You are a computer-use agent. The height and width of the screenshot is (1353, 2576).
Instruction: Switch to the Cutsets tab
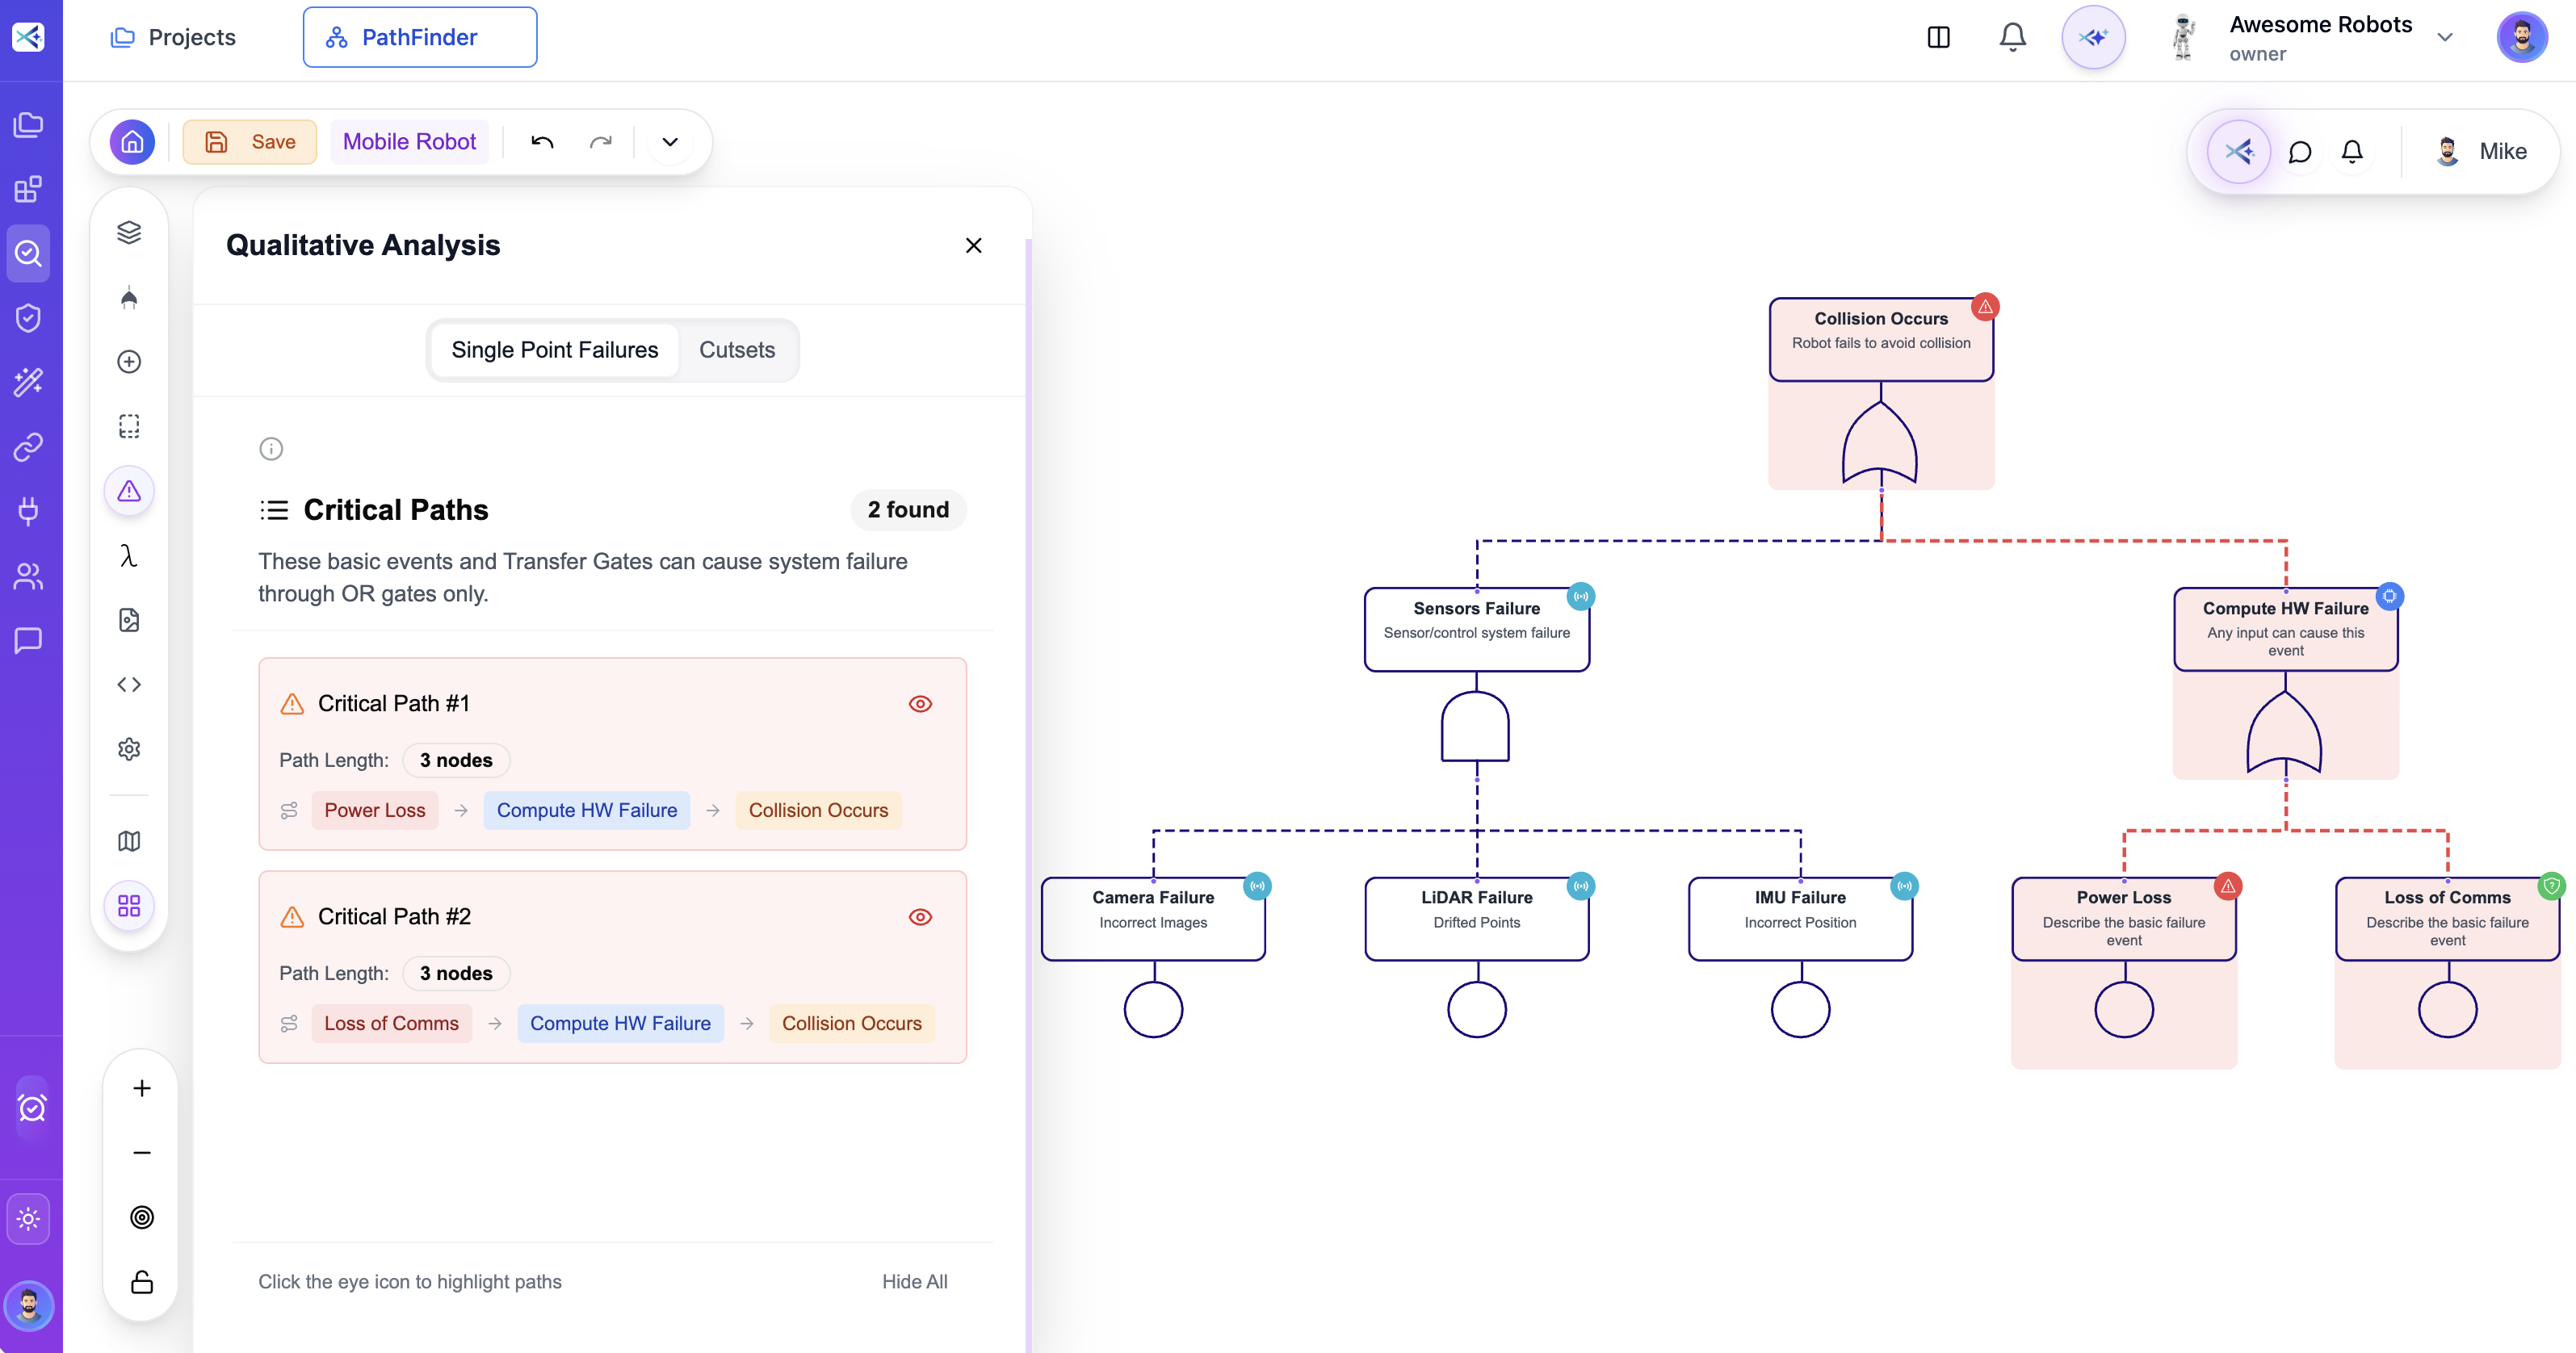pyautogui.click(x=737, y=350)
